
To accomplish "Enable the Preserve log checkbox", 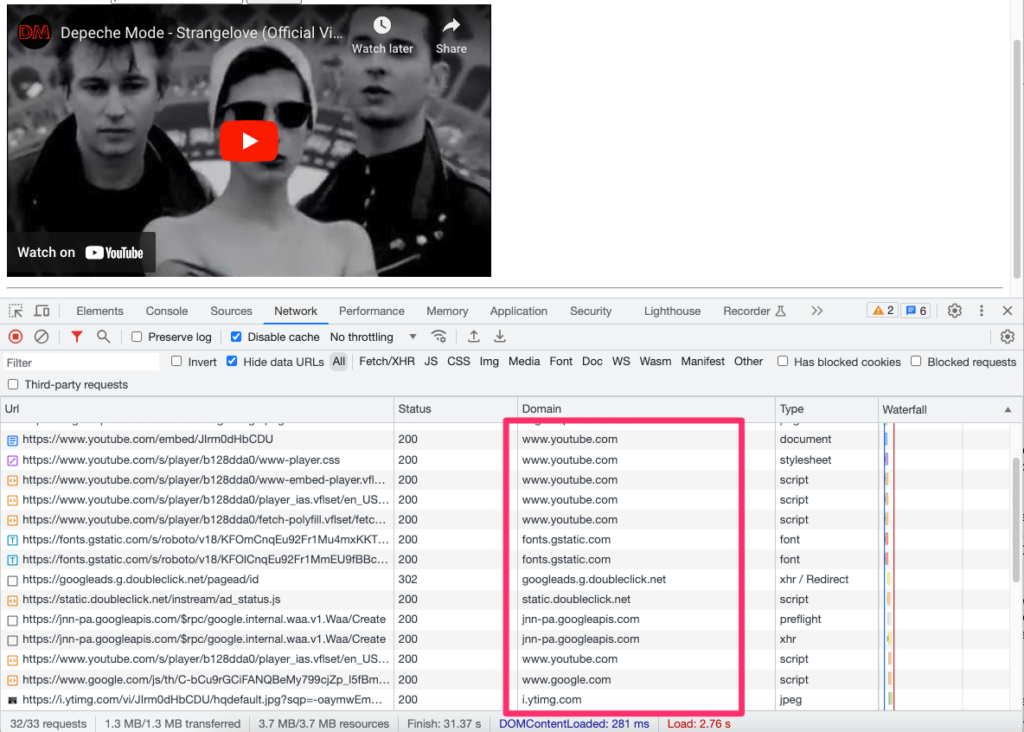I will 136,337.
